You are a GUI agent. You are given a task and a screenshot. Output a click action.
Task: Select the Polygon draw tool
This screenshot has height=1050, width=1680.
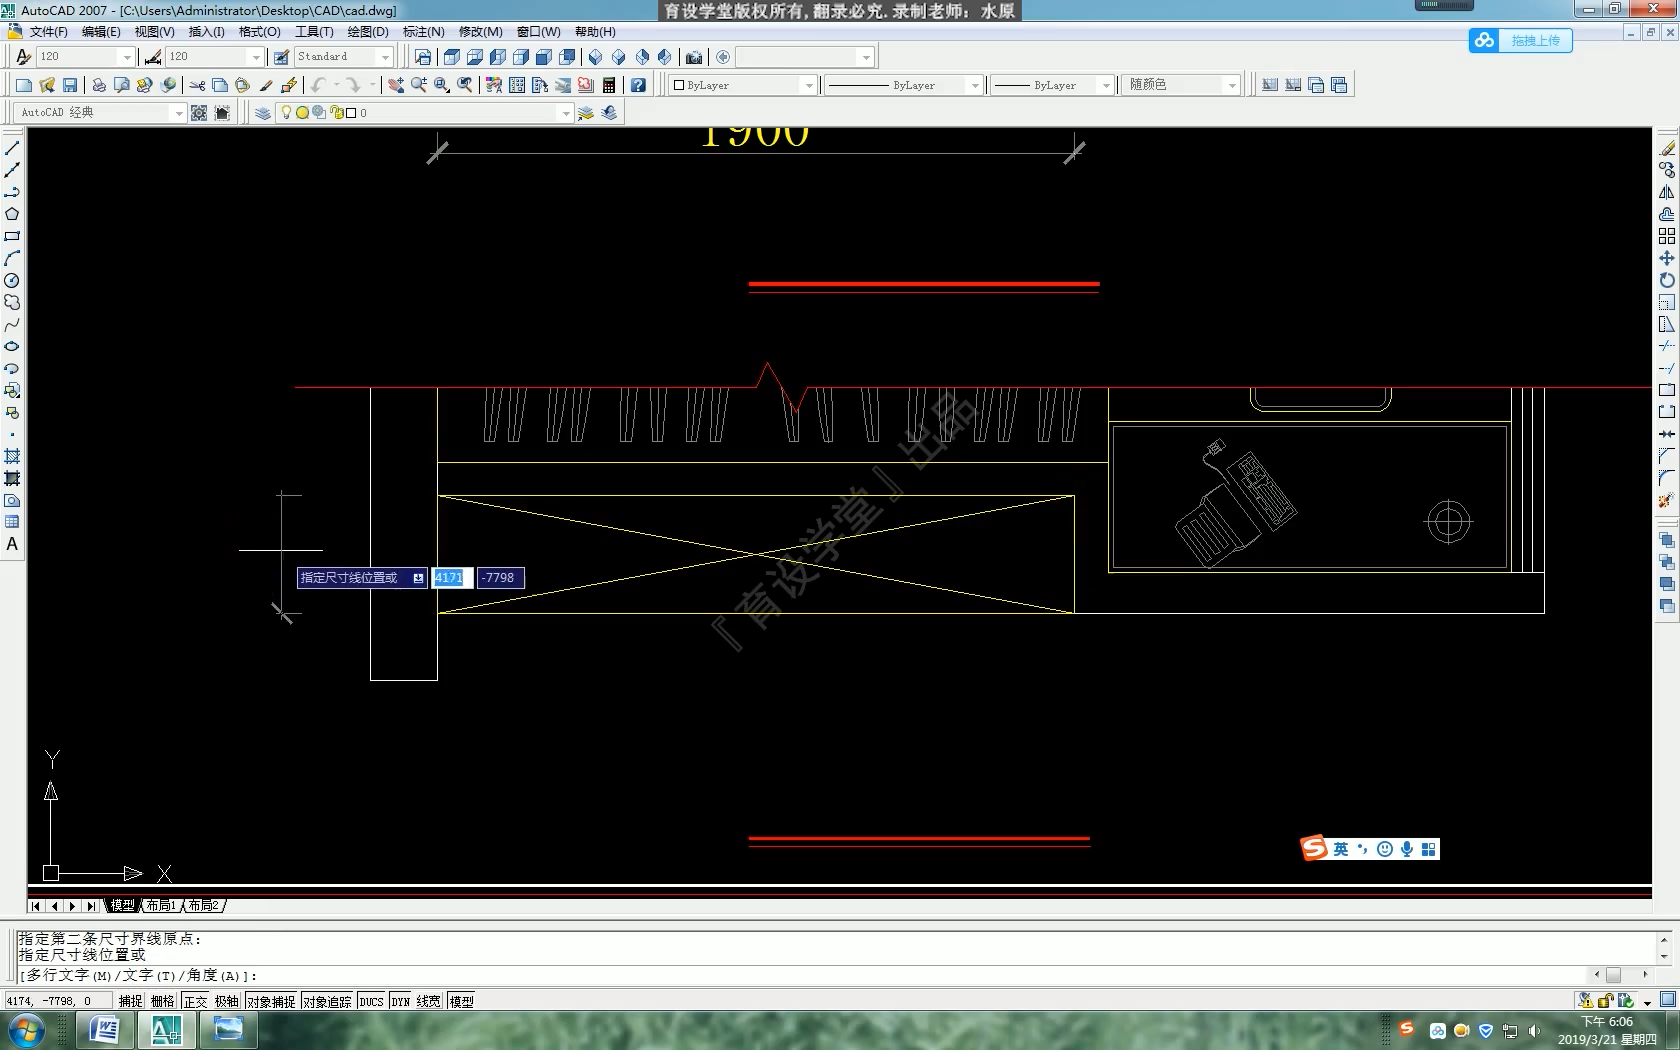[x=12, y=214]
